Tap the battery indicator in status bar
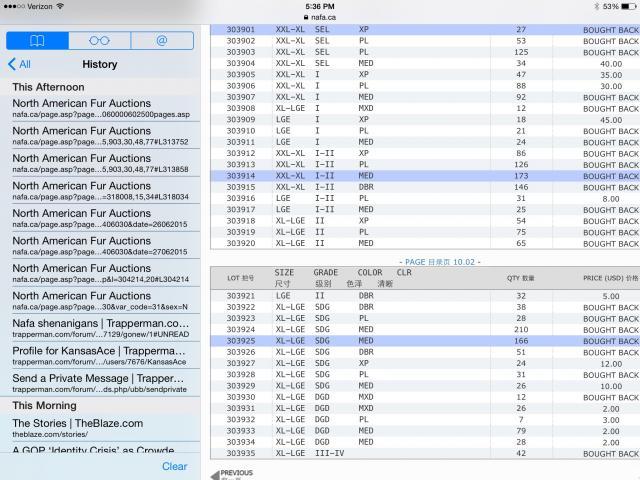The image size is (640, 480). [629, 6]
